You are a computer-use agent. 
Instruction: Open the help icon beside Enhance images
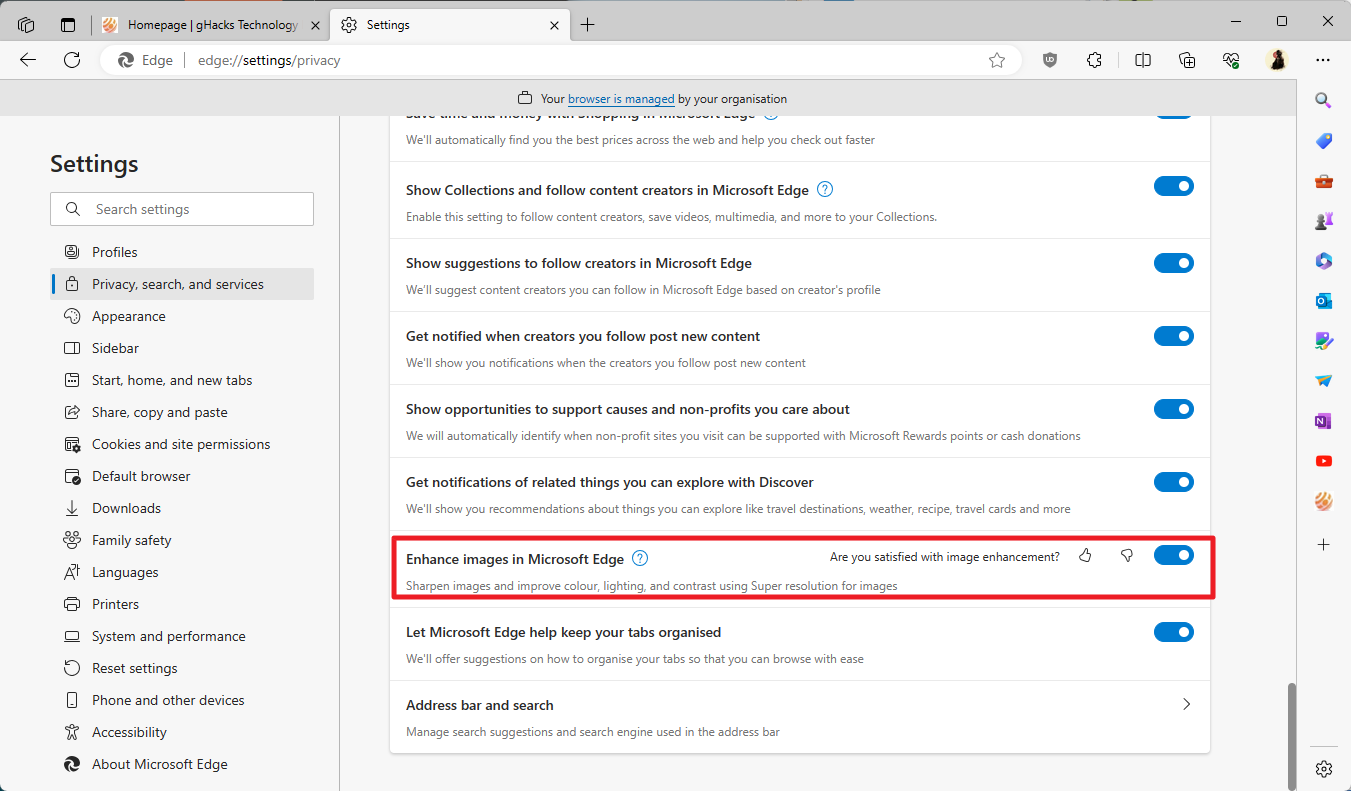coord(641,558)
